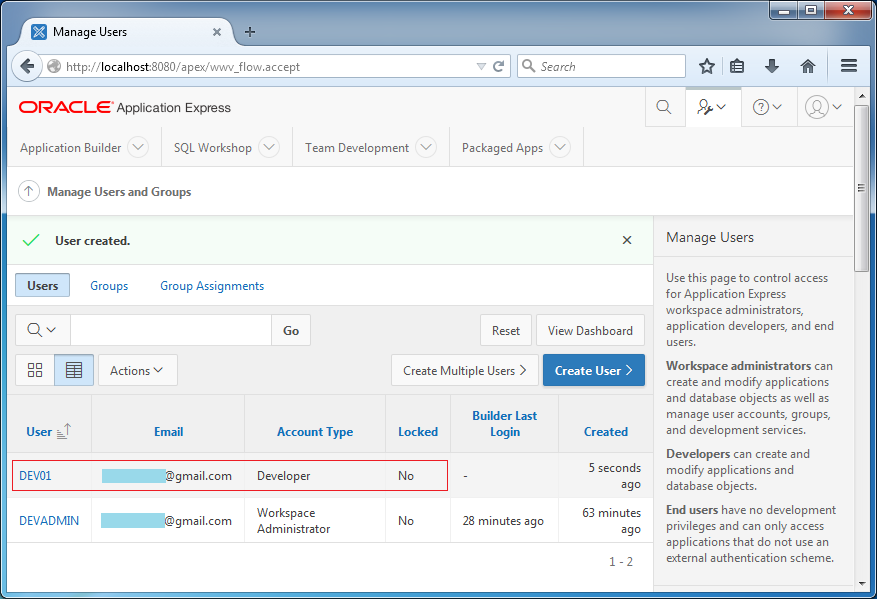
Task: Expand the SQL Workshop dropdown chevron
Action: (269, 147)
